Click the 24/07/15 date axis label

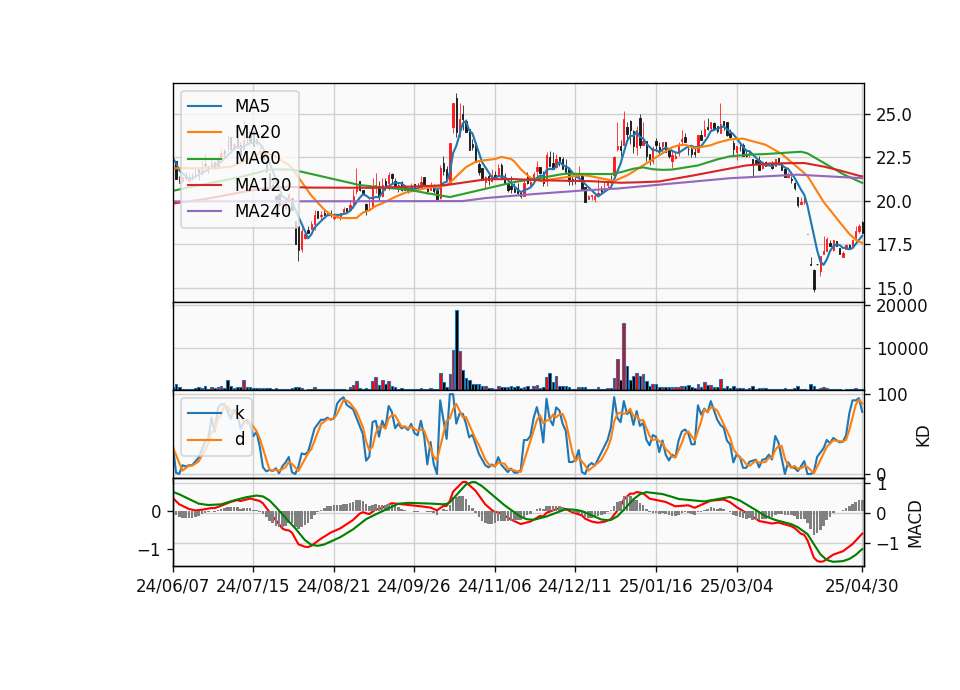pyautogui.click(x=252, y=586)
